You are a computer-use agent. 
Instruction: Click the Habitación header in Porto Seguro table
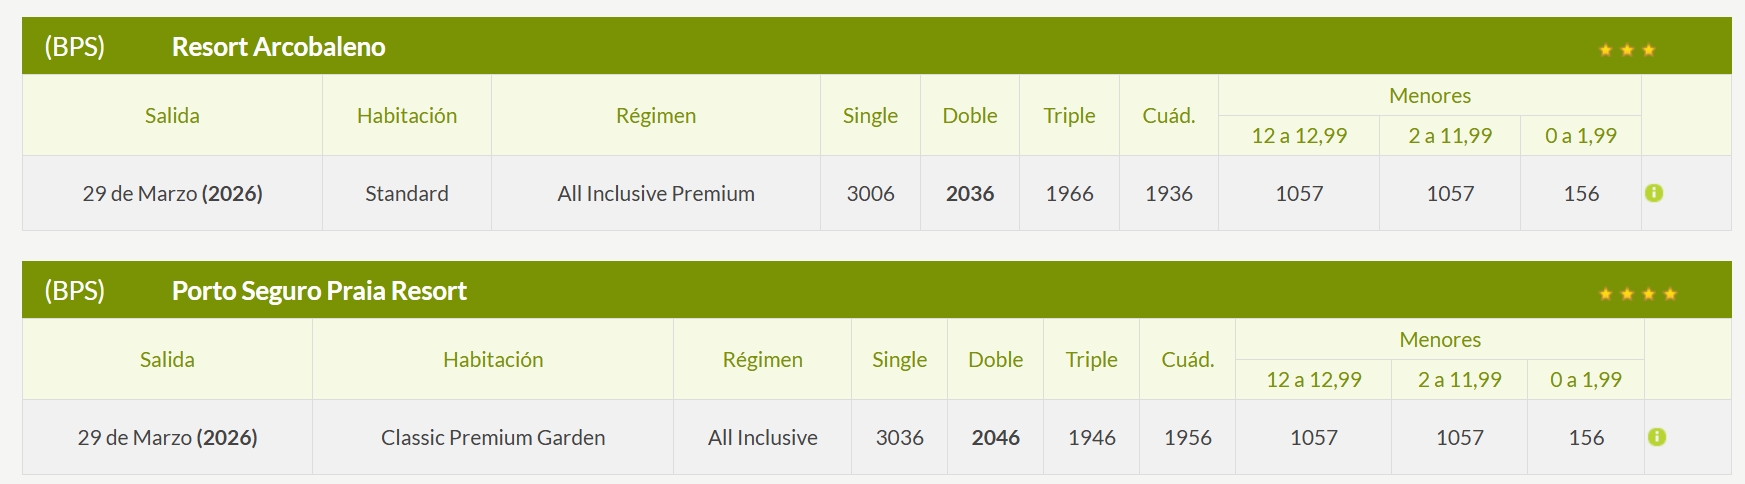tap(493, 360)
